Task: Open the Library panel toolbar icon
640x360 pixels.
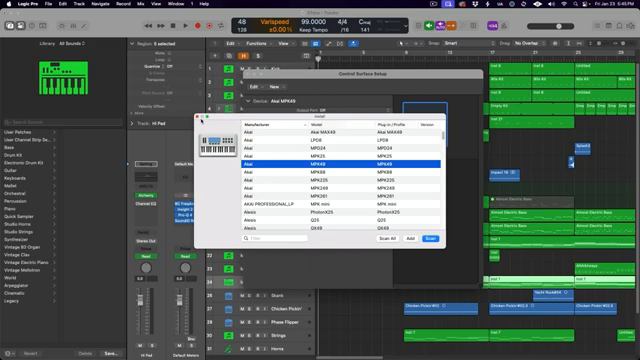Action: pos(9,26)
